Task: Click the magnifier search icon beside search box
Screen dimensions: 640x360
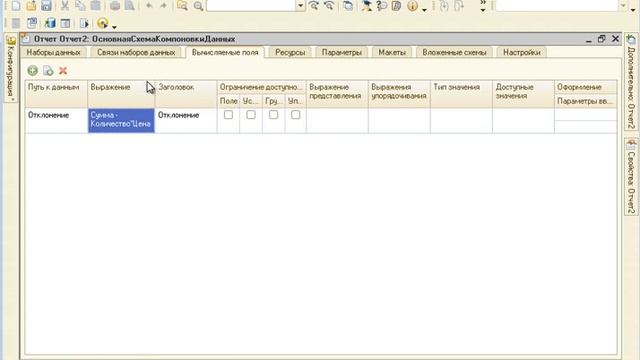Action: tap(198, 5)
